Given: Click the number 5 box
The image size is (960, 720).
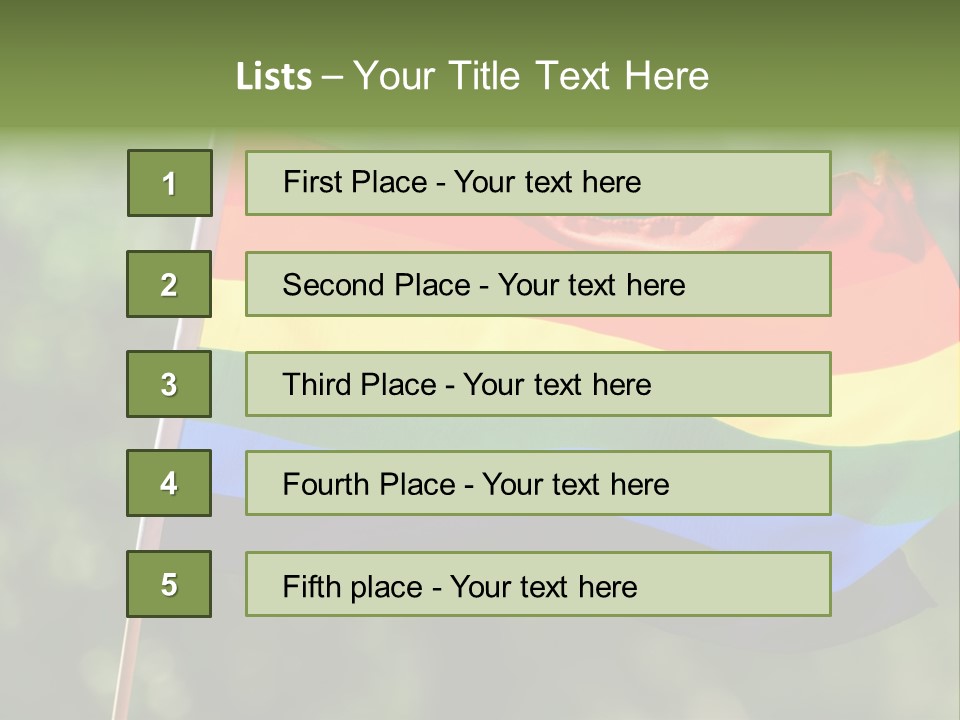Looking at the screenshot, I should (169, 584).
